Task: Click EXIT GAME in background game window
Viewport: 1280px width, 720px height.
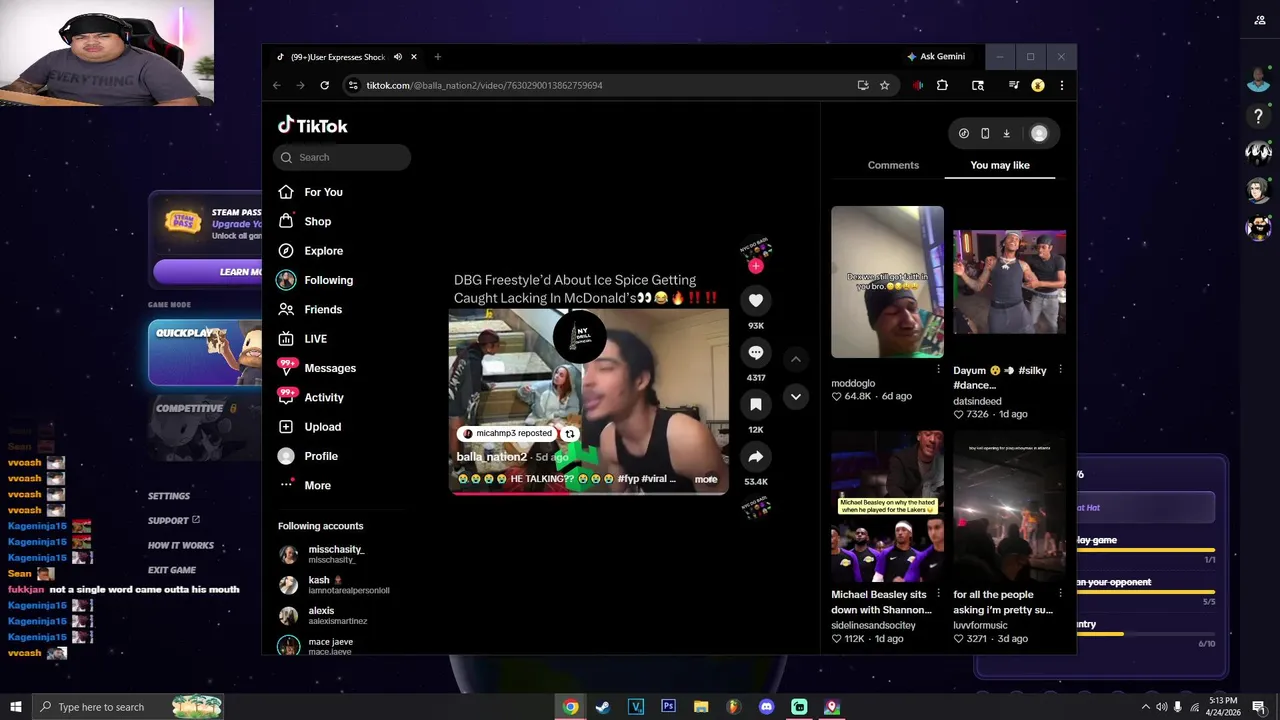Action: [x=172, y=570]
